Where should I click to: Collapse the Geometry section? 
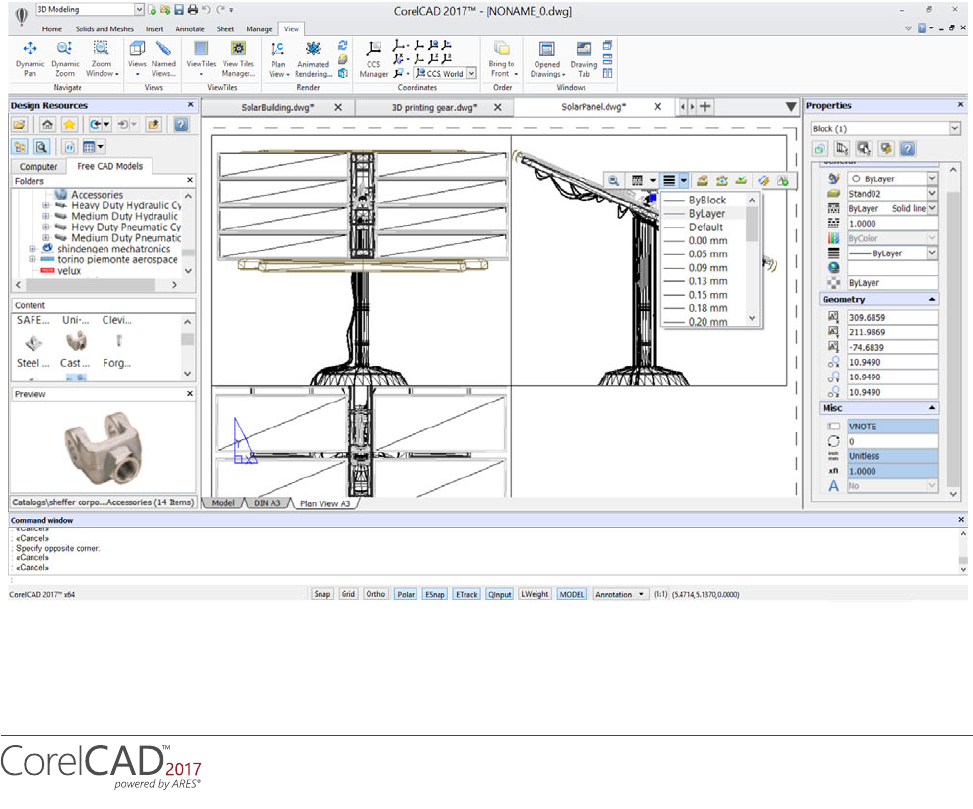(x=932, y=300)
